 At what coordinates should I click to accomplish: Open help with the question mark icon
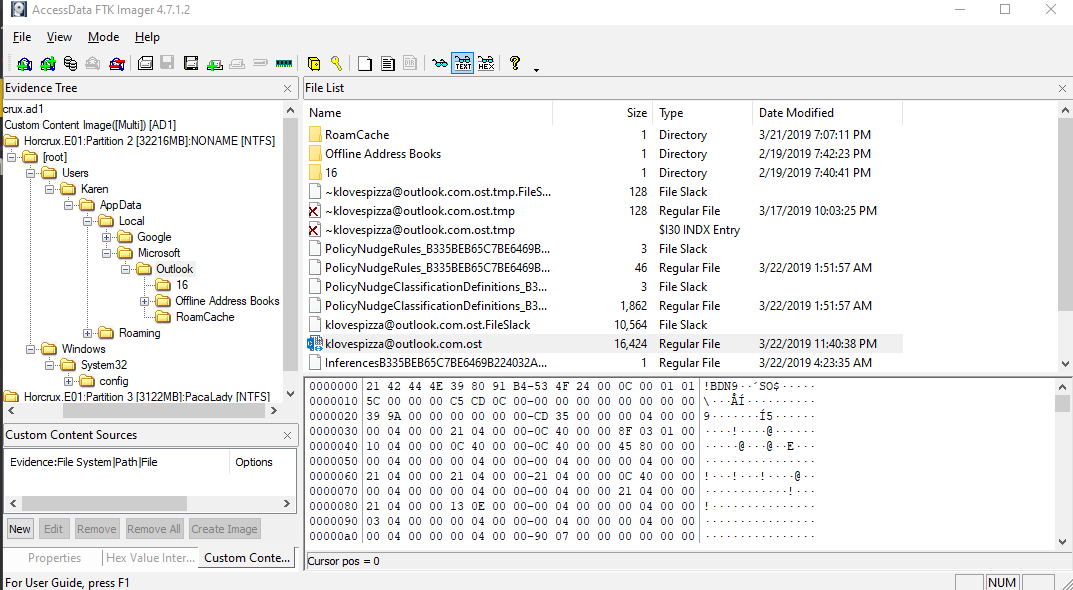[515, 63]
